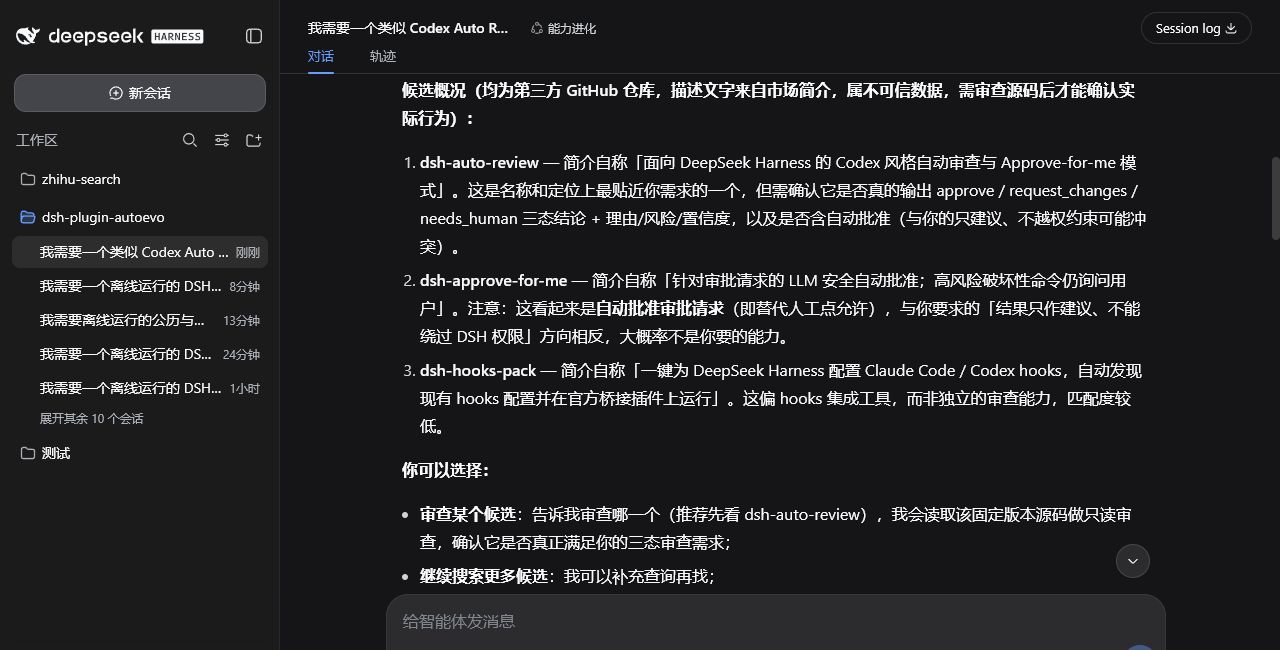Download the Session log
The width and height of the screenshot is (1280, 650).
pos(1196,28)
